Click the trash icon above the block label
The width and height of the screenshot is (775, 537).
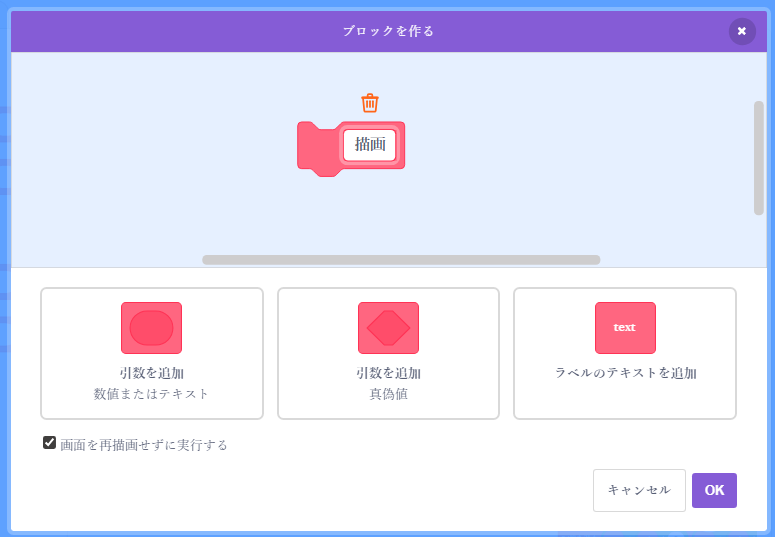[x=370, y=102]
